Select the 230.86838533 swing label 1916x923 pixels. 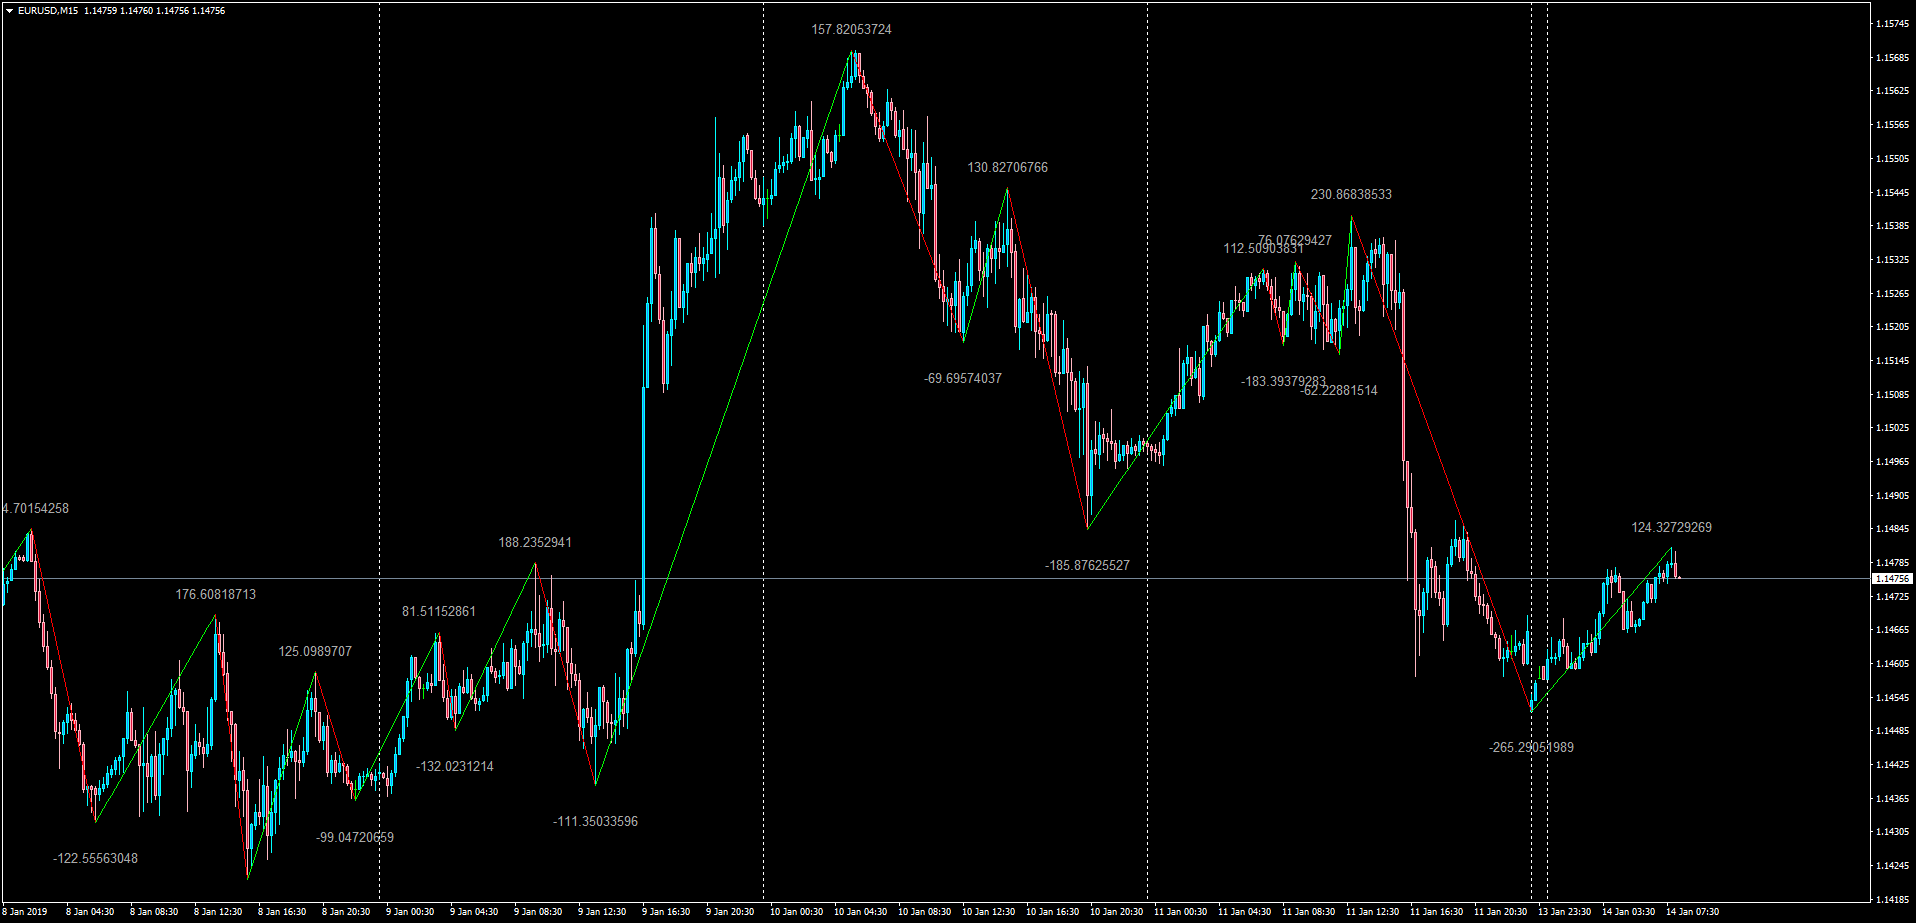click(x=1351, y=195)
